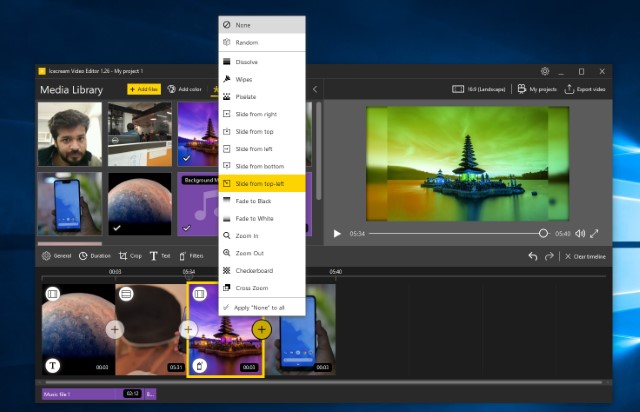Viewport: 640px width, 412px height.
Task: Open the Duration tool
Action: pyautogui.click(x=94, y=256)
